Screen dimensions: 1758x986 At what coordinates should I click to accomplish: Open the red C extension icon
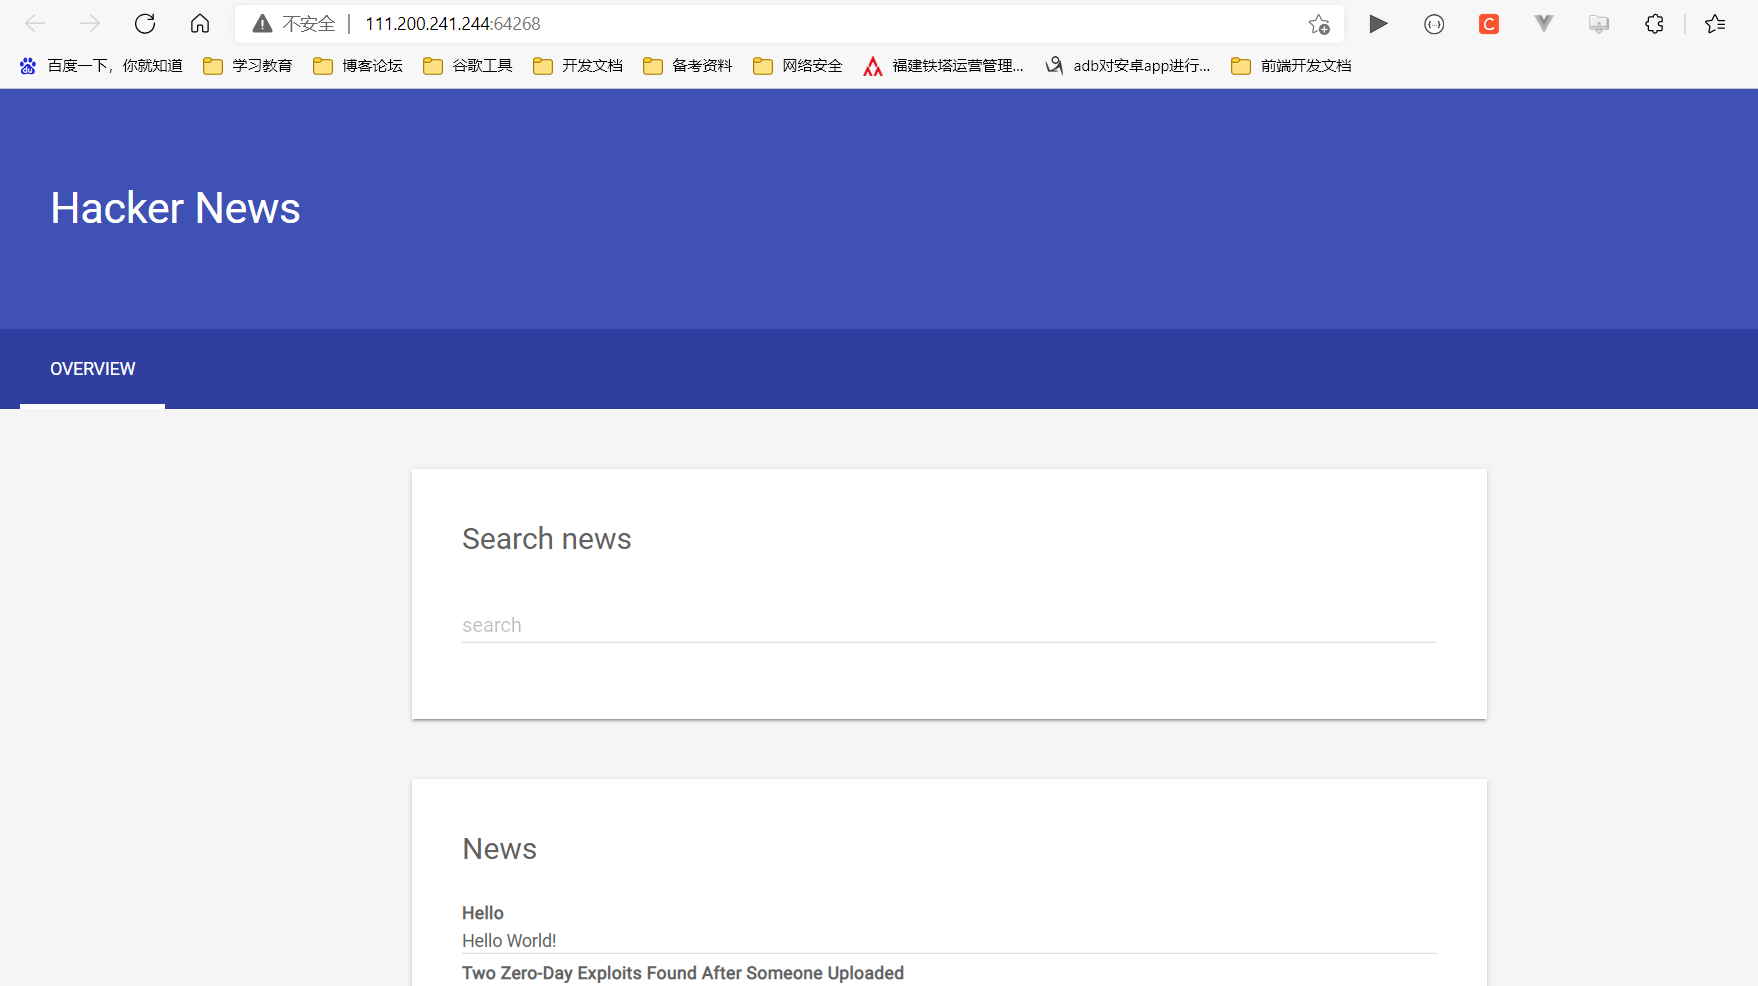1489,24
